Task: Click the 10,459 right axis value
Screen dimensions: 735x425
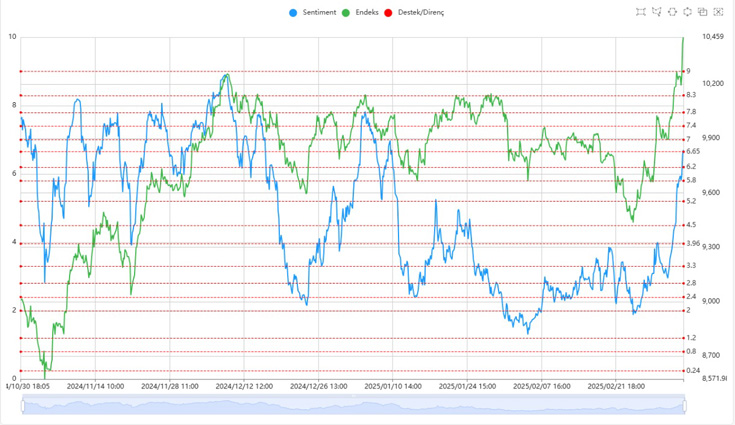Action: [x=713, y=37]
